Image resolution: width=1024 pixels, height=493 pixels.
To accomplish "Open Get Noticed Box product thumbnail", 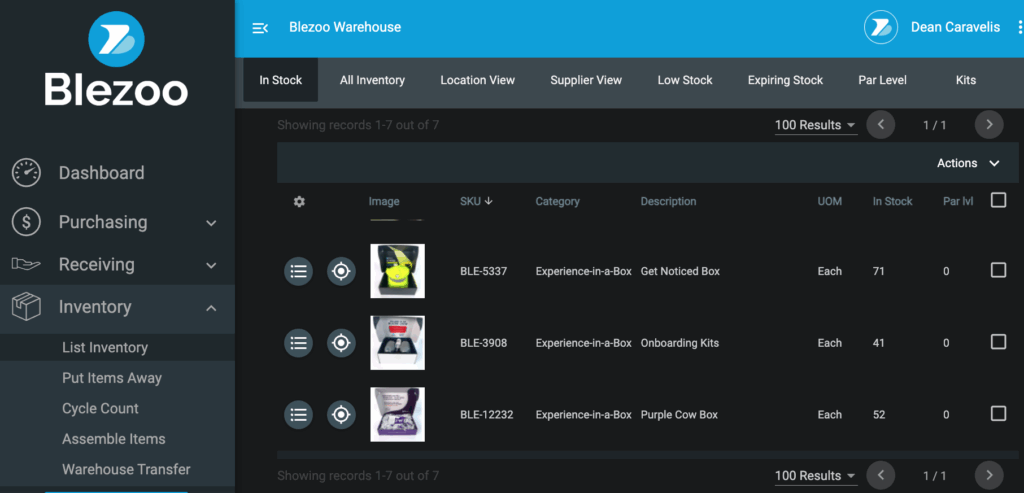I will point(397,271).
